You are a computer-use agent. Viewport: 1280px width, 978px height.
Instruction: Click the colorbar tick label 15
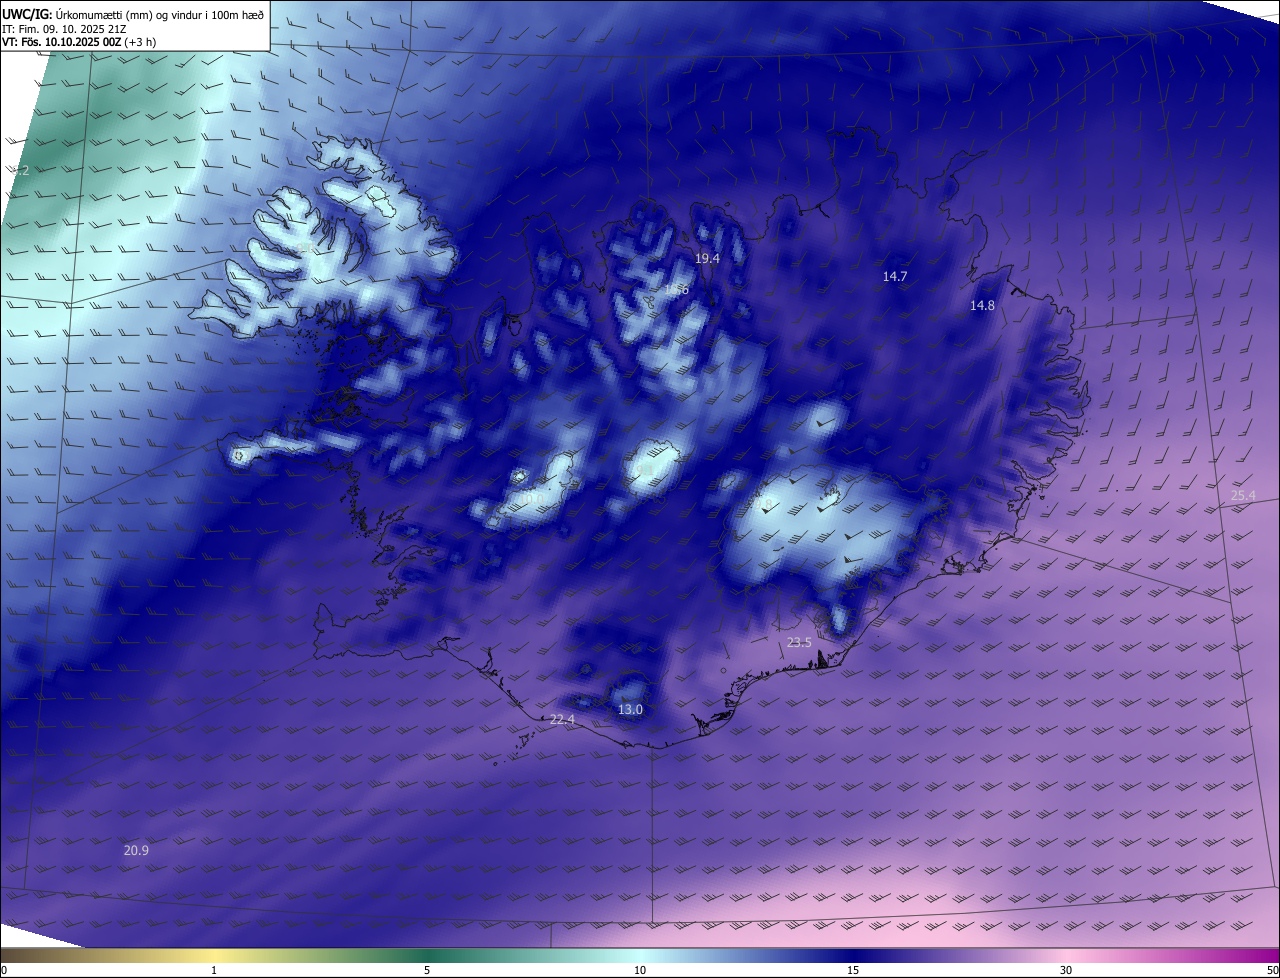[853, 970]
